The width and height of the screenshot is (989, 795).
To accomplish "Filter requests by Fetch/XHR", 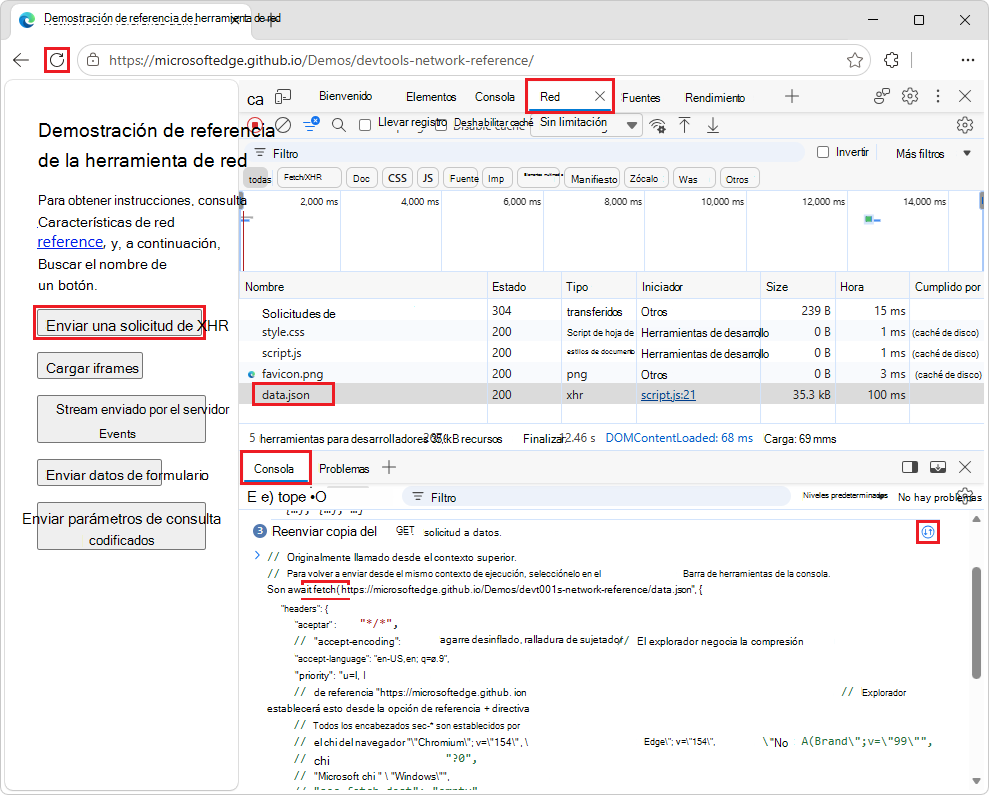I will coord(309,178).
